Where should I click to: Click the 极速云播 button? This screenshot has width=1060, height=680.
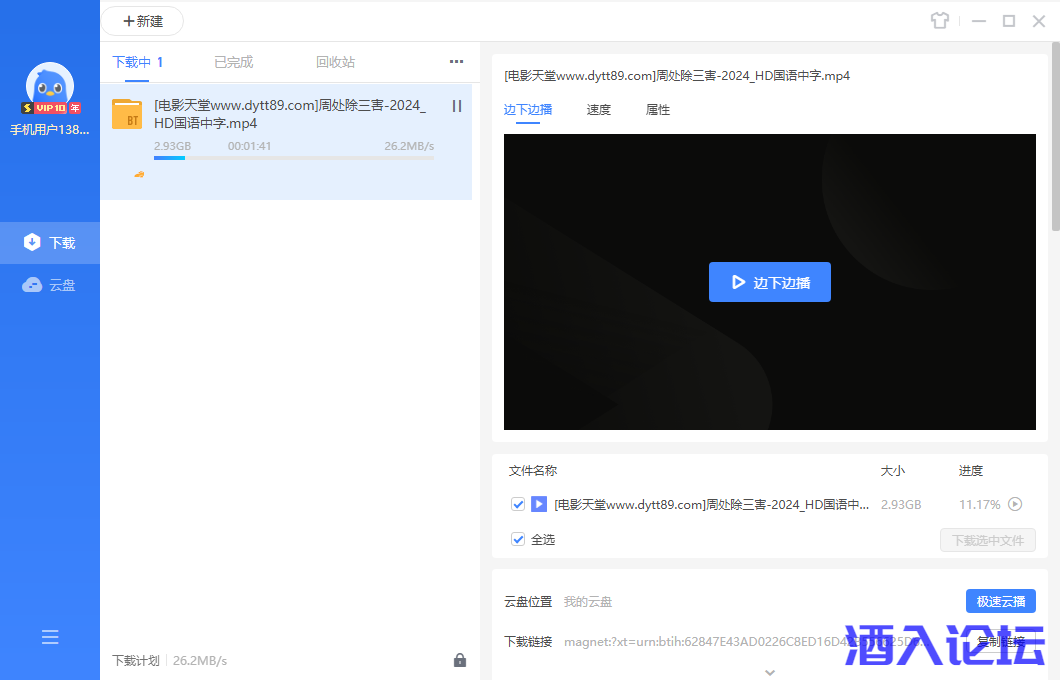coord(1000,601)
